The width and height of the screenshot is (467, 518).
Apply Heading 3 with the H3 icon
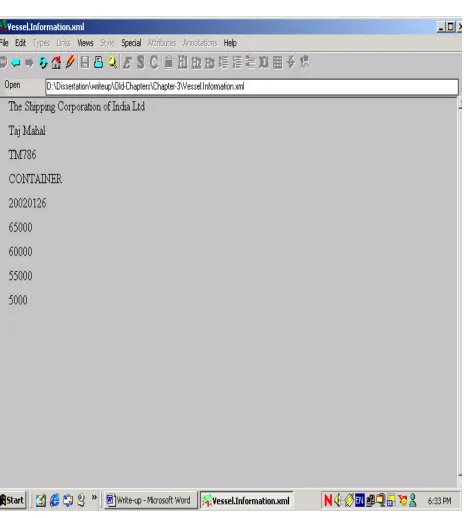[x=210, y=63]
